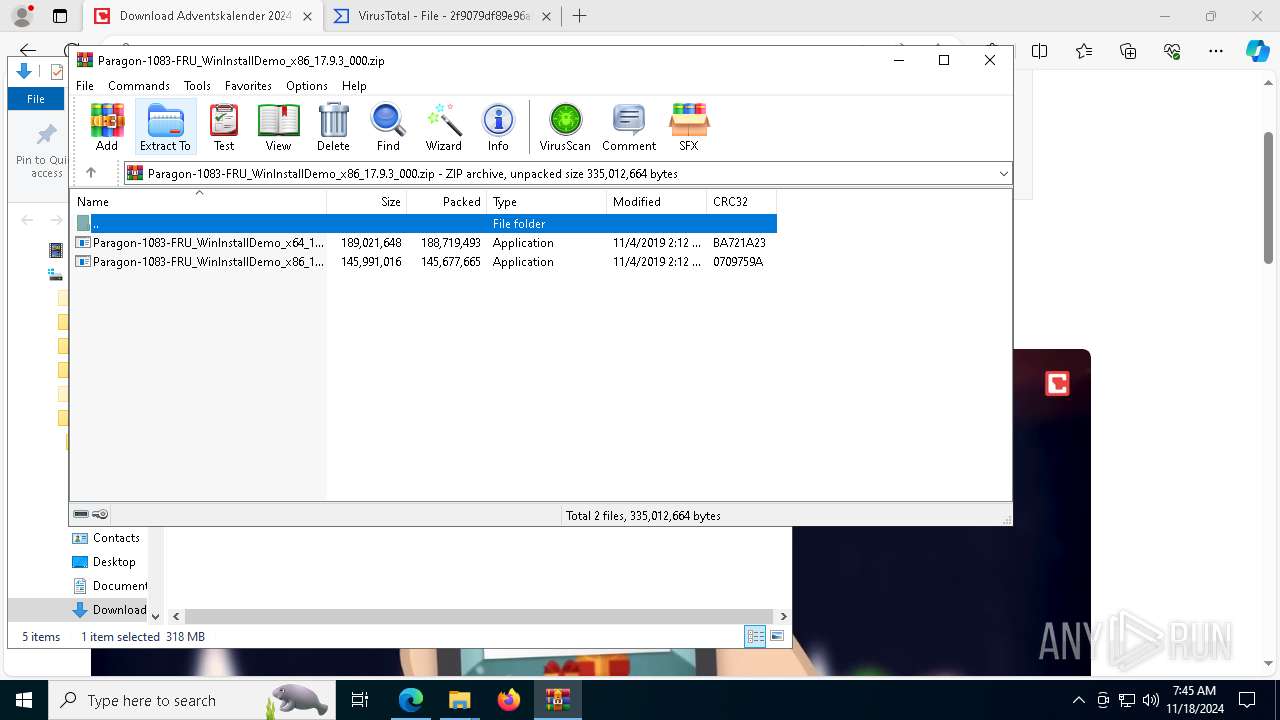This screenshot has width=1280, height=720.
Task: Open Edge profile avatar
Action: pyautogui.click(x=21, y=16)
